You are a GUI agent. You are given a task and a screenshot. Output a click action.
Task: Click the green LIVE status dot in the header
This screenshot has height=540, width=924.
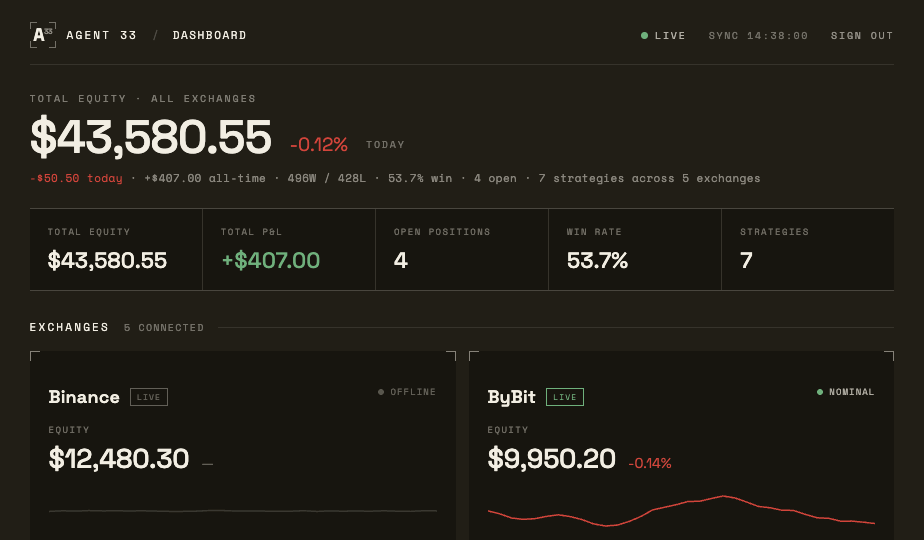644,35
